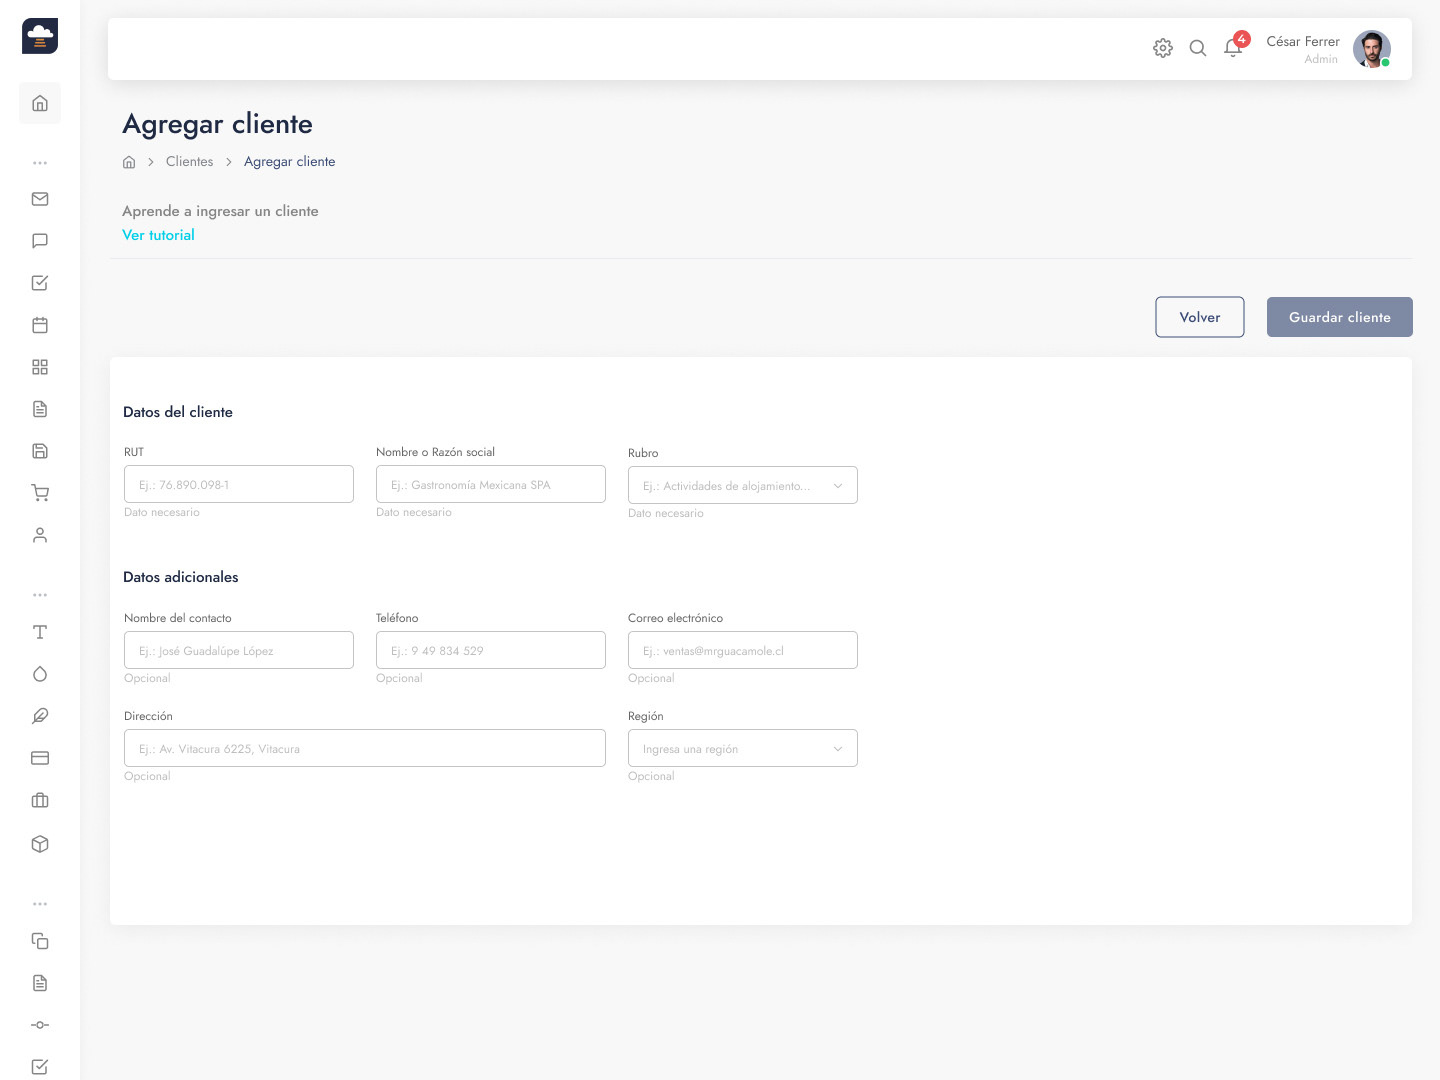Open the grid dashboard icon in the sidebar
Viewport: 1440px width, 1080px height.
(40, 367)
